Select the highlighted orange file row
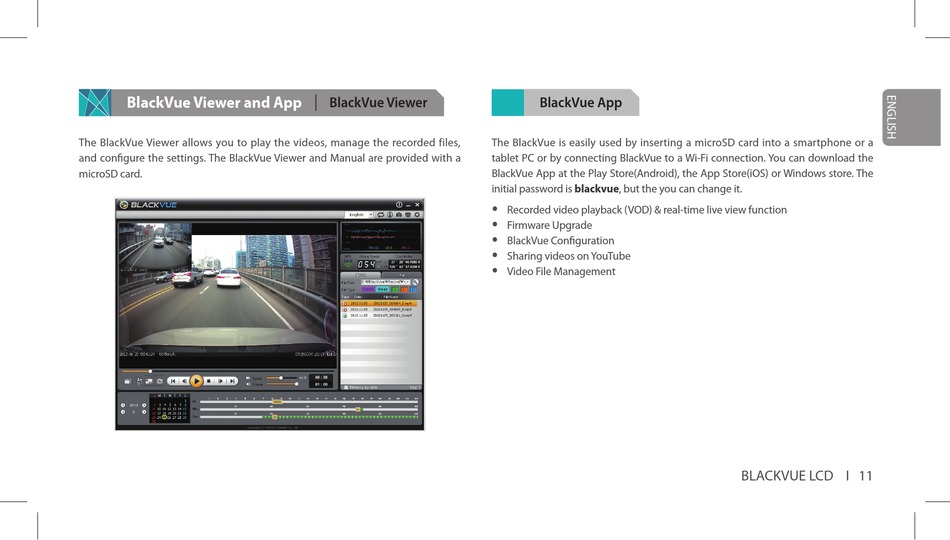This screenshot has height=540, width=950. click(x=380, y=304)
